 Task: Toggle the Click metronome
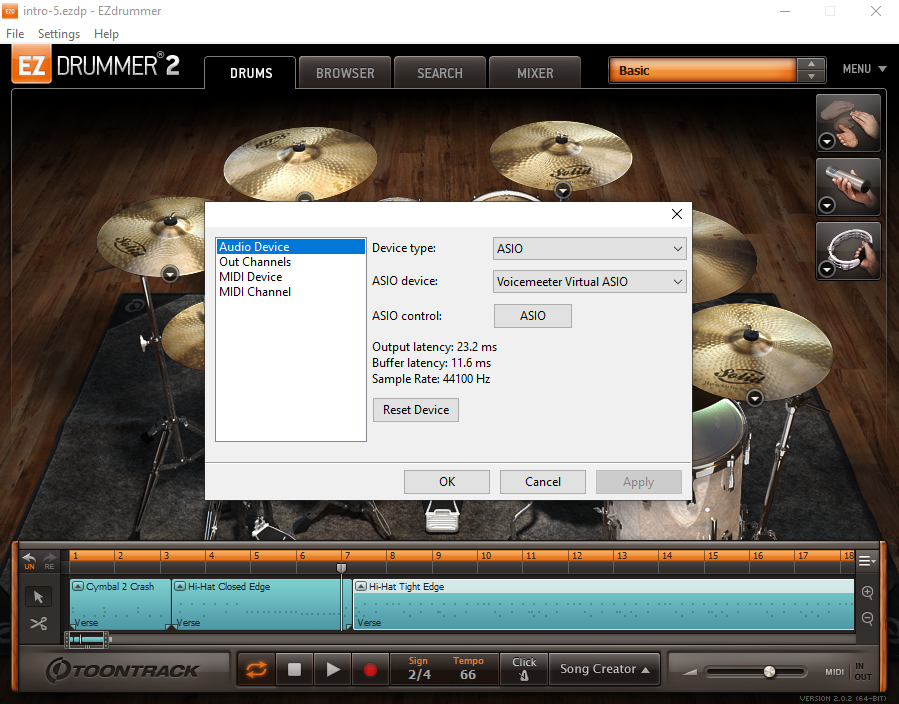[x=524, y=669]
